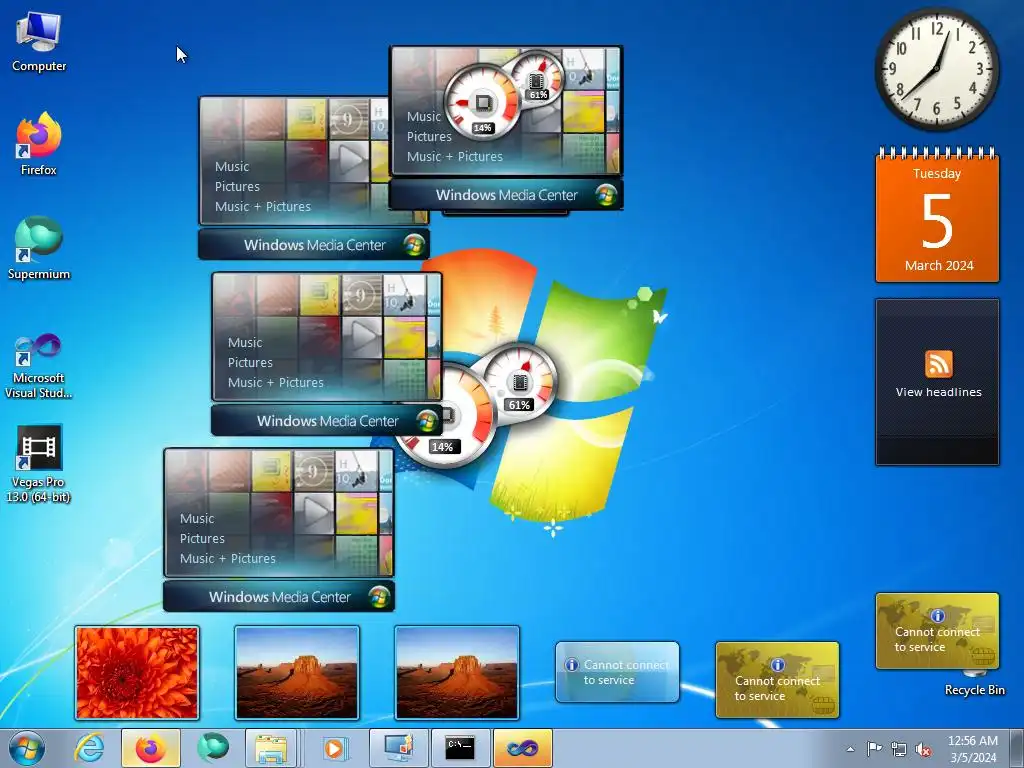Open Windows Explorer from the taskbar

point(271,748)
